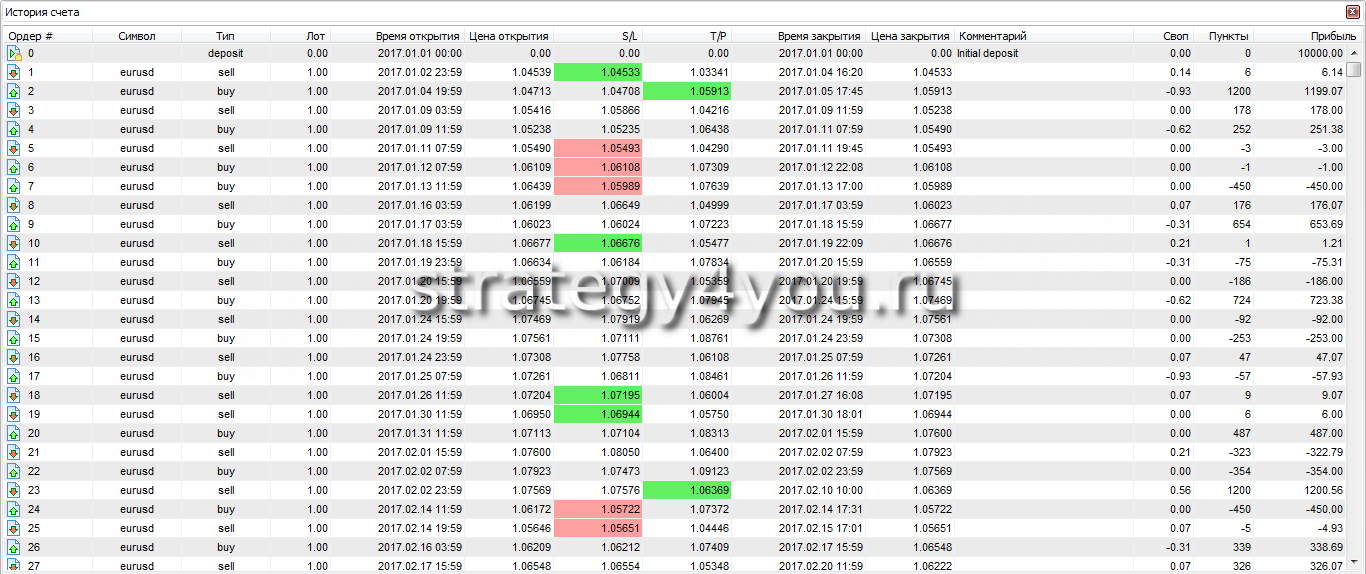Viewport: 1366px width, 574px height.
Task: Select the buy order icon for order 2
Action: coord(14,91)
